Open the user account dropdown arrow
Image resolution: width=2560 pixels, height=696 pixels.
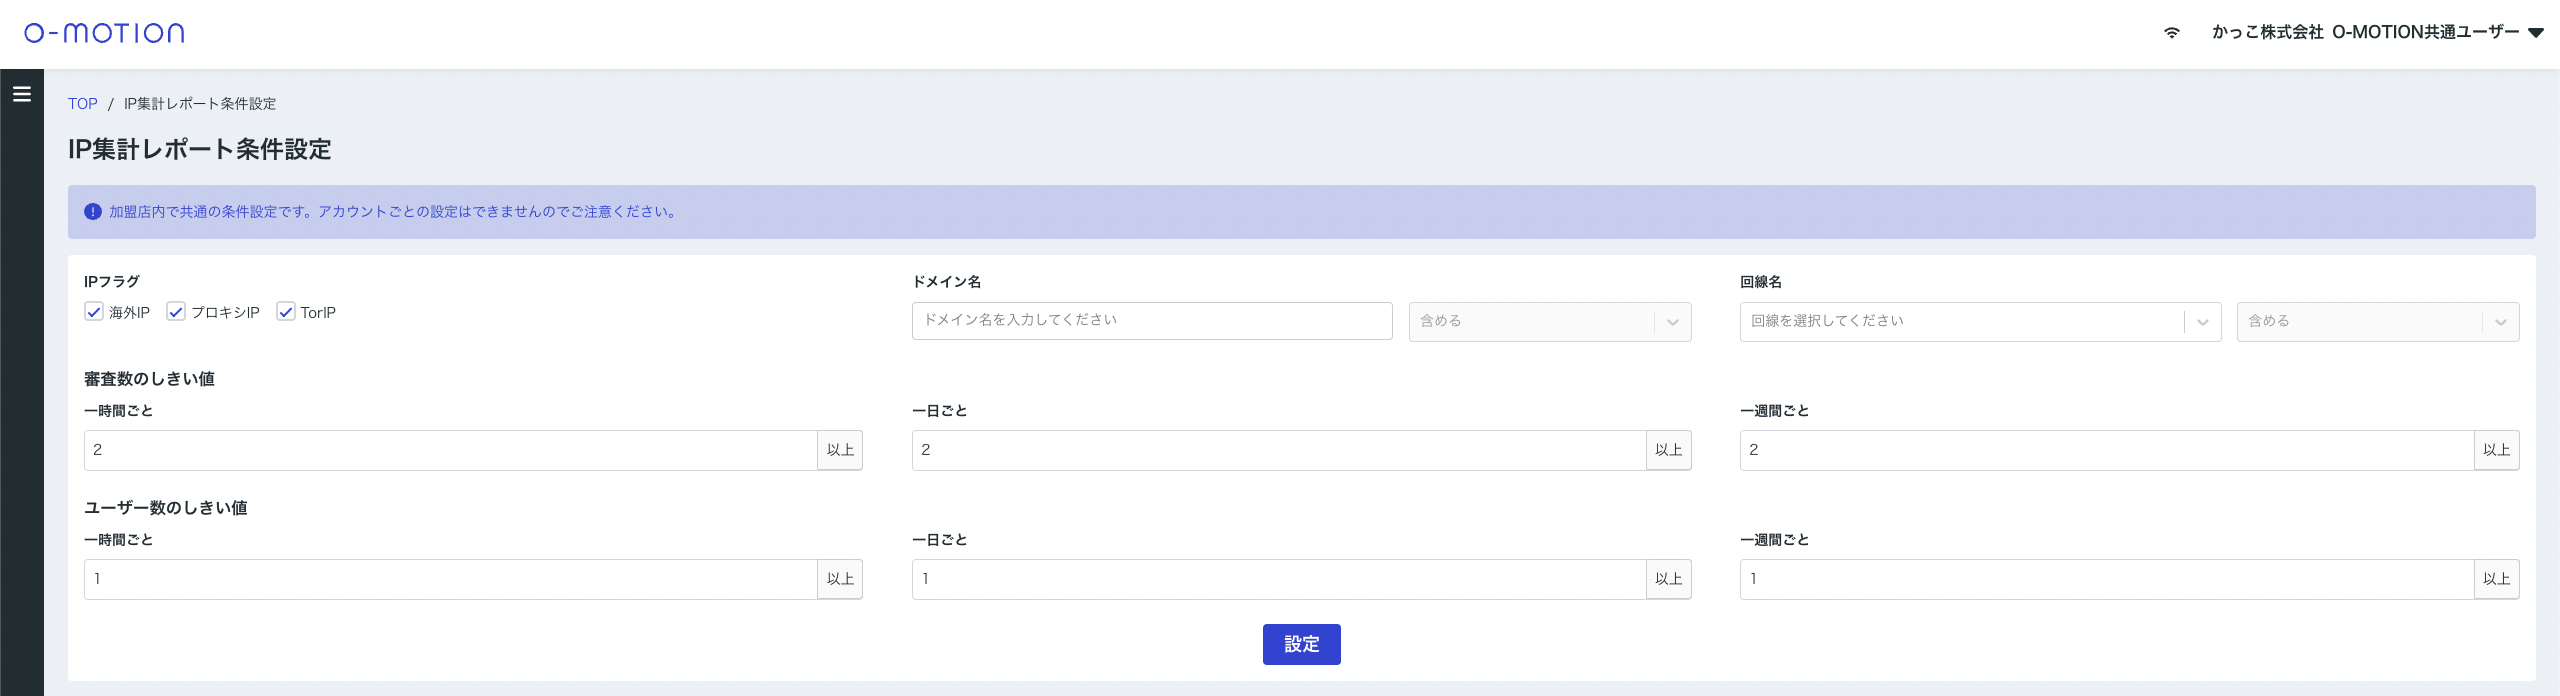tap(2535, 33)
